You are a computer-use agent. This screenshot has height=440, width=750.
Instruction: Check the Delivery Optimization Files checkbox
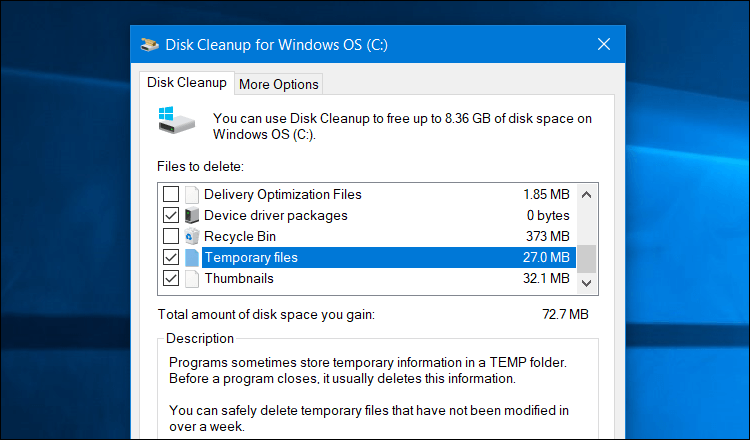(171, 194)
